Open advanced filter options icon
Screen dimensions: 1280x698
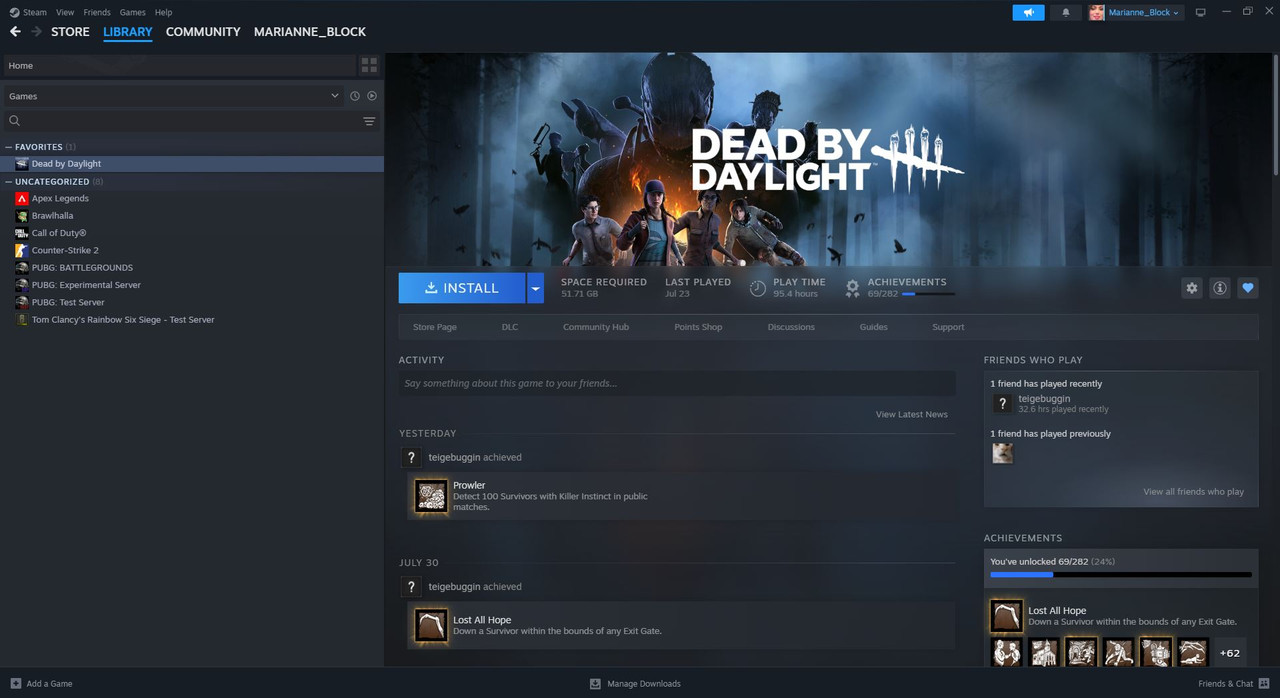click(369, 121)
